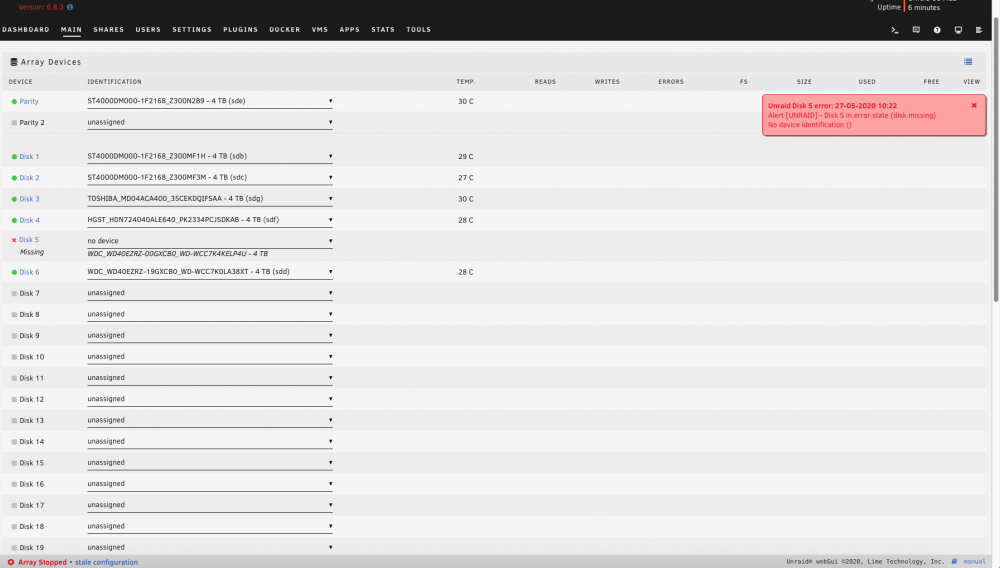Open the feedback icon in header
This screenshot has width=1000, height=568.
[916, 30]
